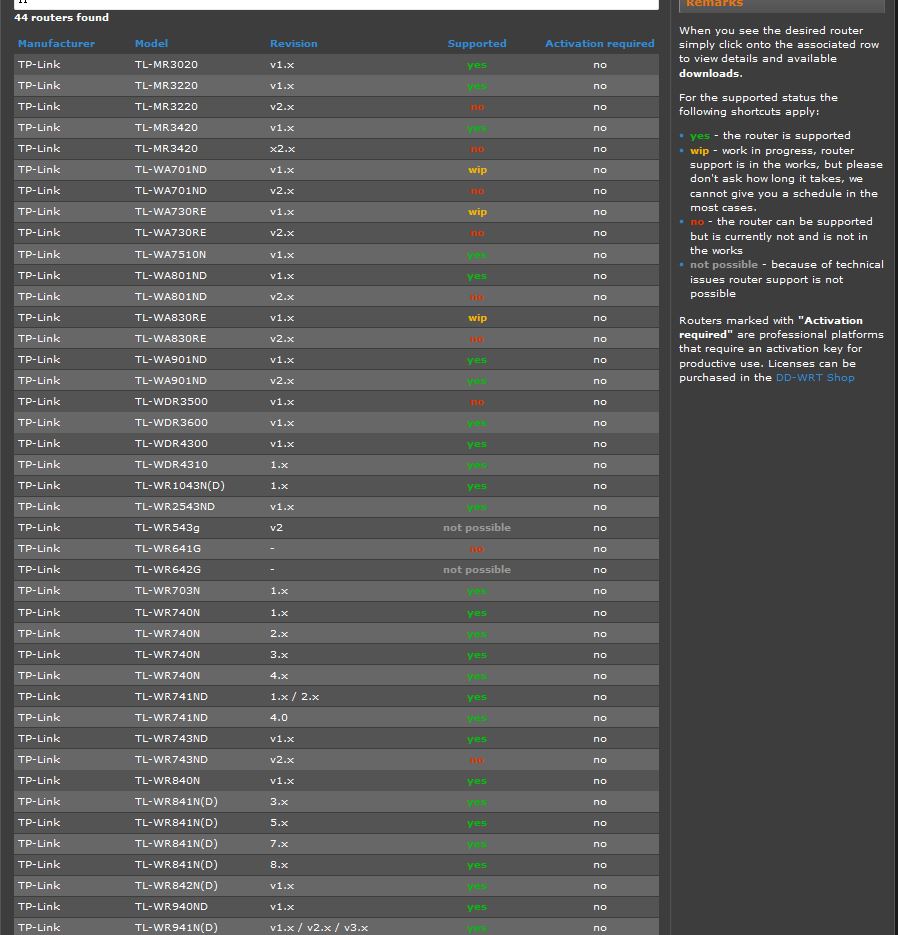The width and height of the screenshot is (898, 935).
Task: Sort table by Model column header
Action: click(151, 44)
